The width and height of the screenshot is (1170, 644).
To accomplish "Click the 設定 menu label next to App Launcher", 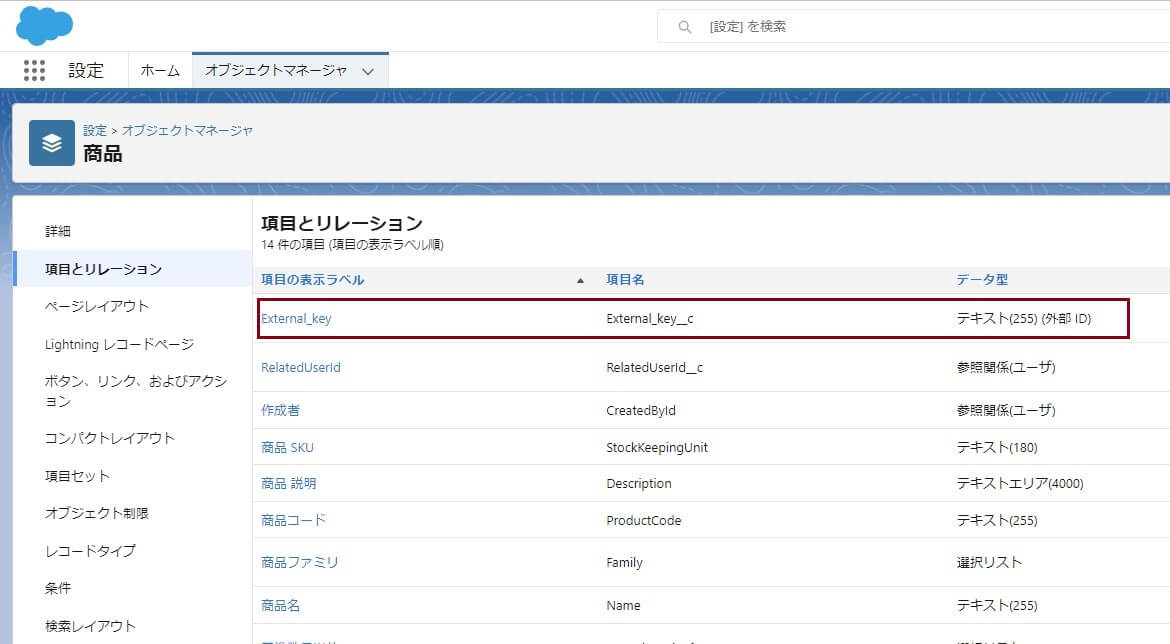I will tap(86, 70).
